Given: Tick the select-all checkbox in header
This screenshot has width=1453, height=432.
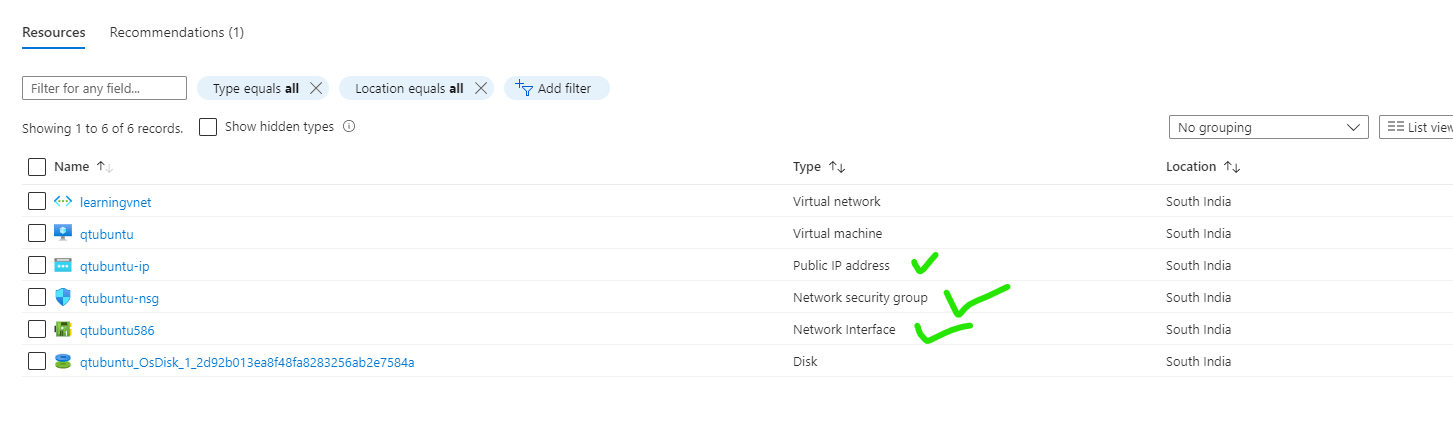Looking at the screenshot, I should pyautogui.click(x=37, y=167).
